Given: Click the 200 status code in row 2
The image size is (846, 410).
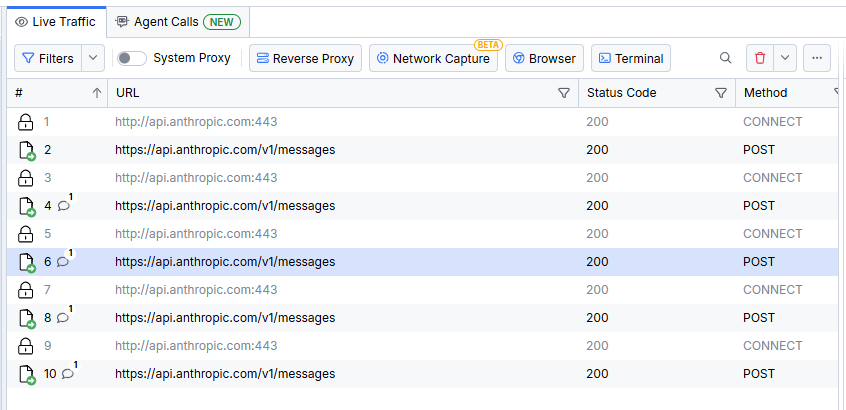Looking at the screenshot, I should click(x=597, y=150).
